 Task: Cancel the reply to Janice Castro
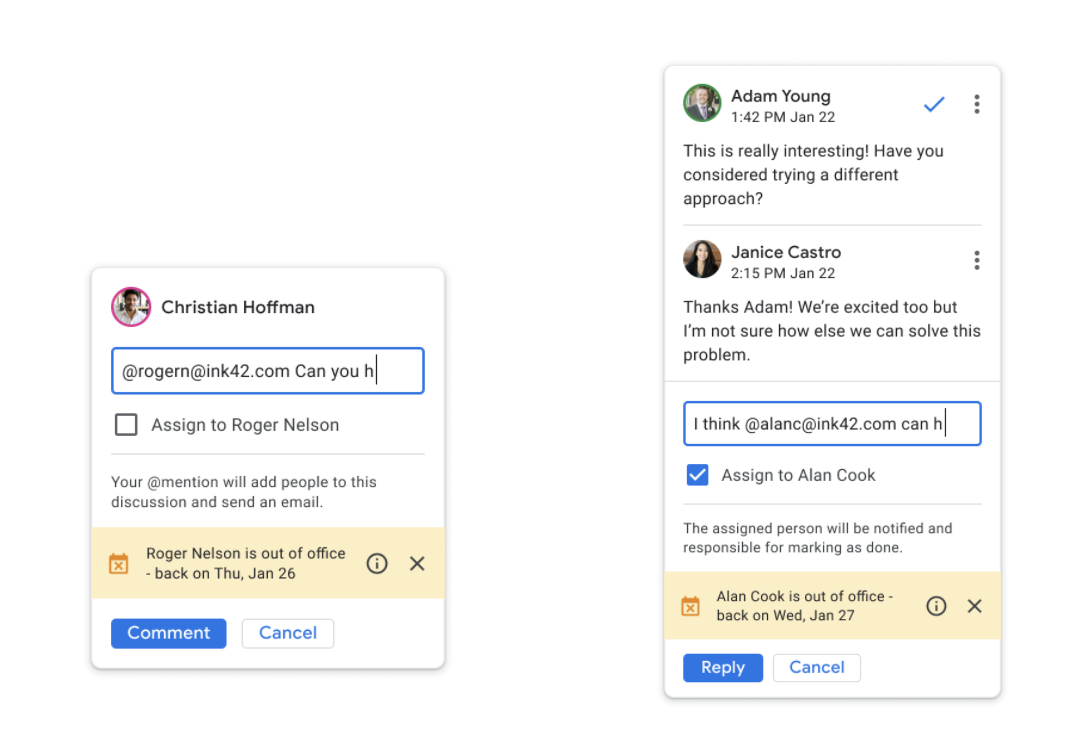coord(816,667)
